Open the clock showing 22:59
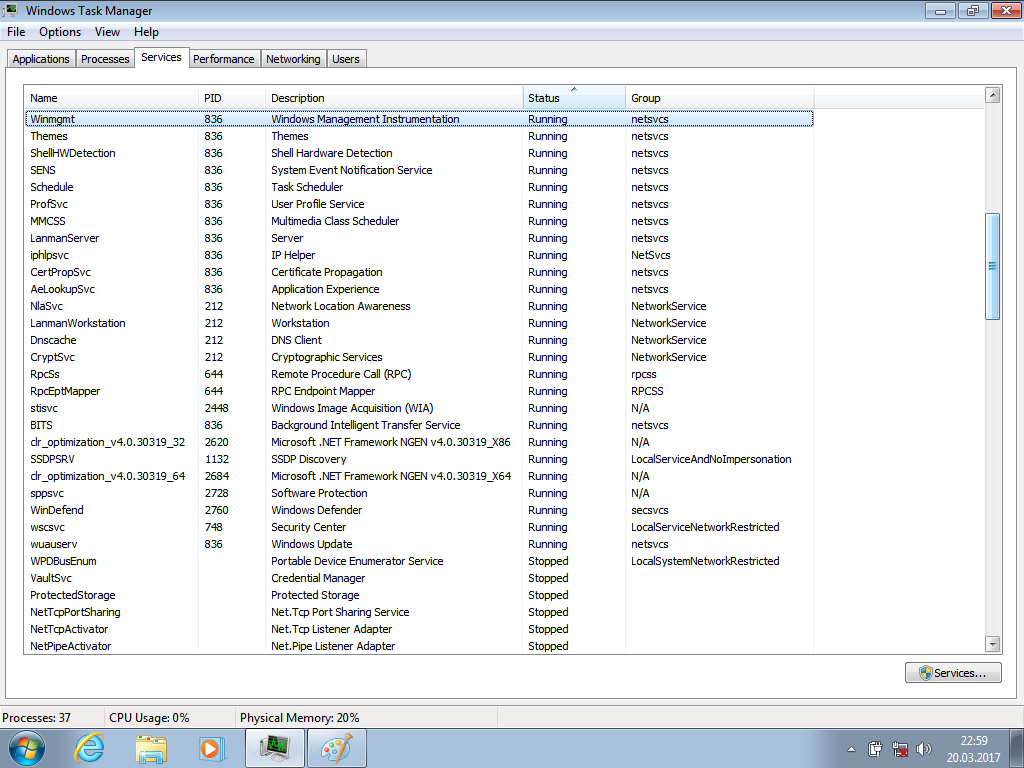Viewport: 1024px width, 768px height. 973,749
